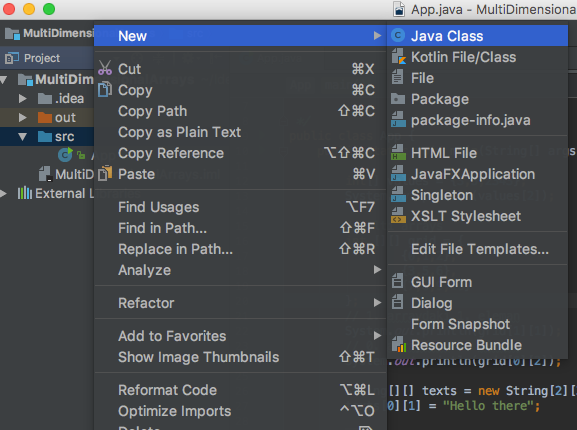Choose JavaFXApplication template

click(x=477, y=174)
